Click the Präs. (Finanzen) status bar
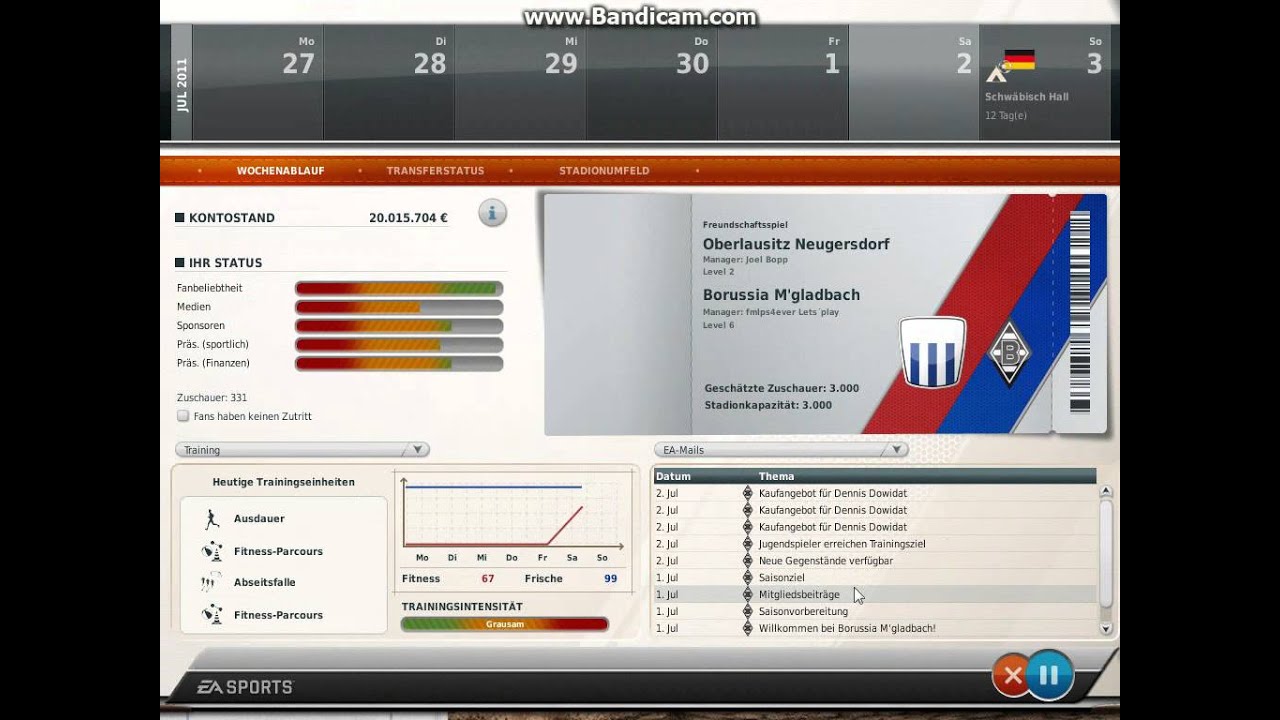This screenshot has height=720, width=1280. (x=399, y=364)
